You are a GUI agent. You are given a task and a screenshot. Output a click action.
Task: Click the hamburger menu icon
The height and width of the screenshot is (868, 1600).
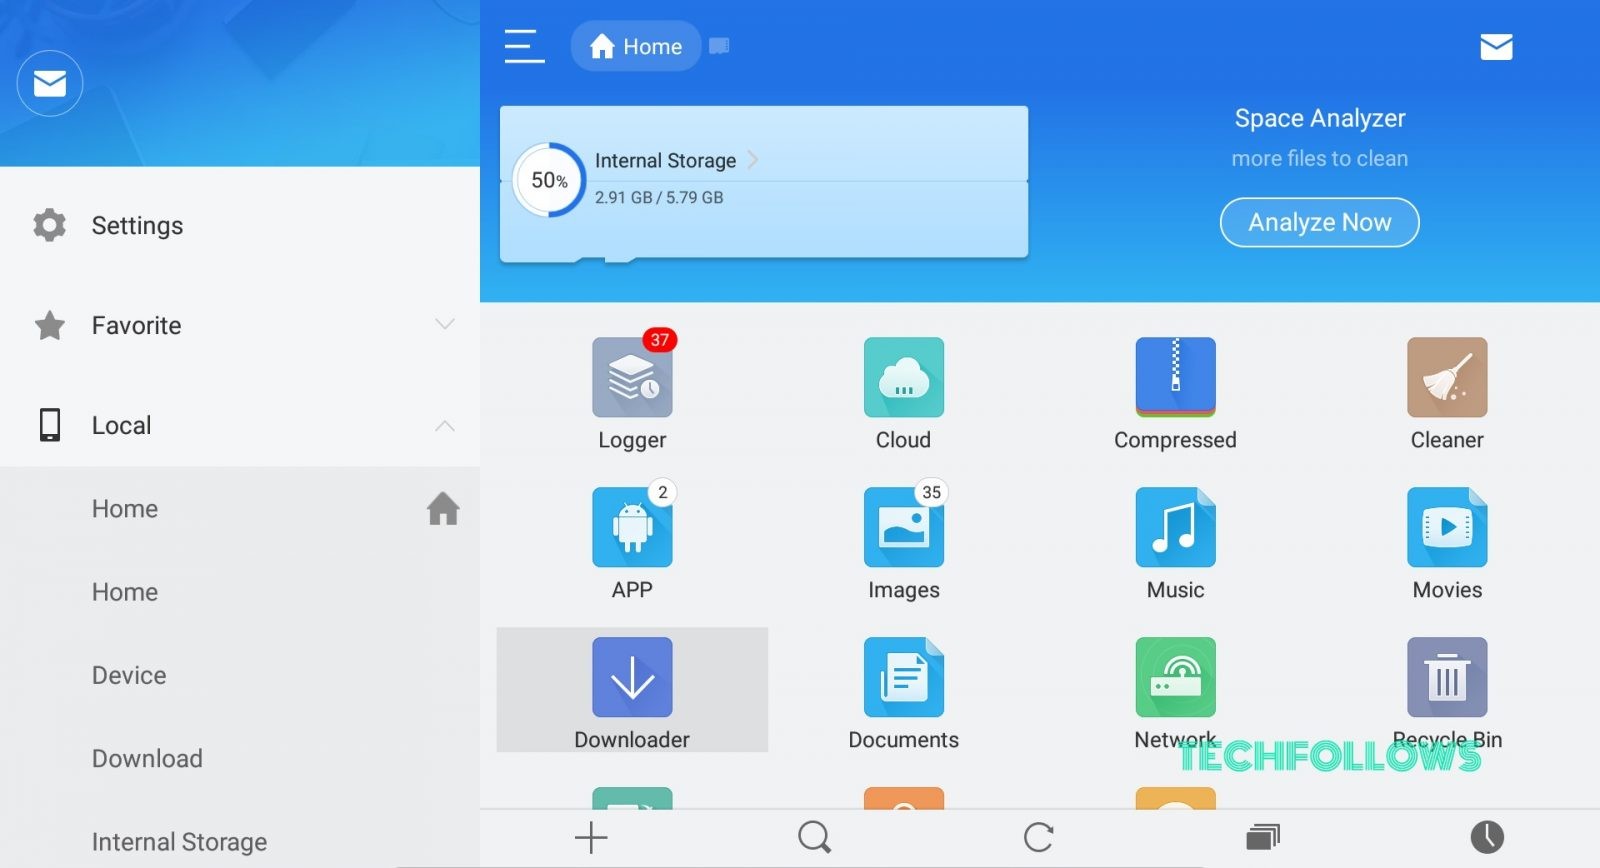coord(524,46)
